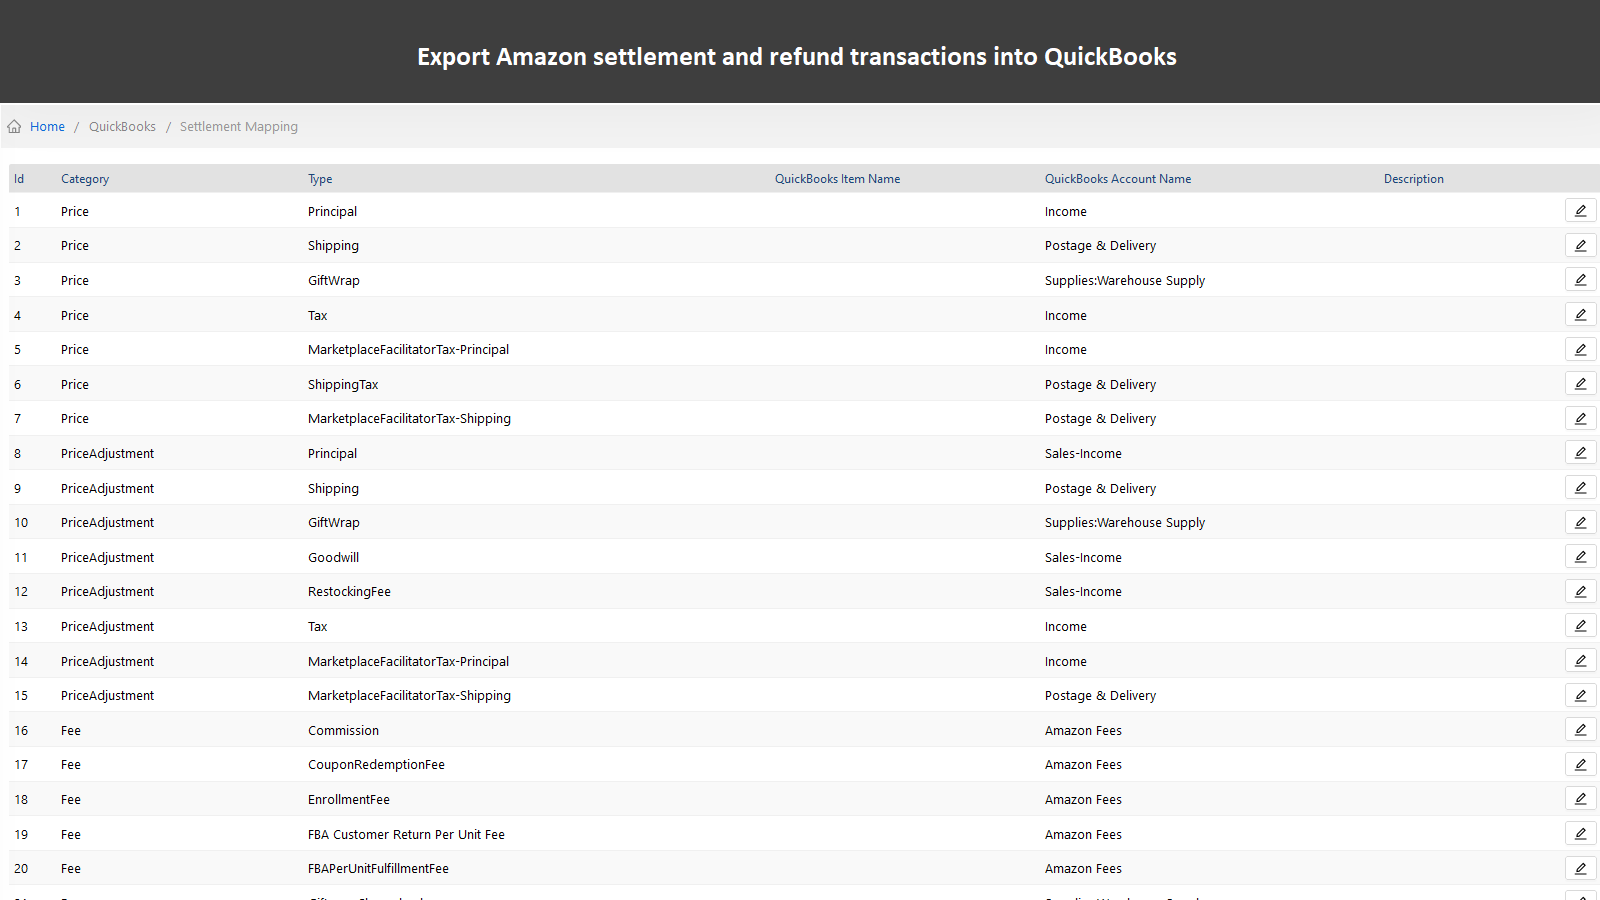The height and width of the screenshot is (900, 1600).
Task: Edit the Fee Commission mapping
Action: click(x=1580, y=730)
